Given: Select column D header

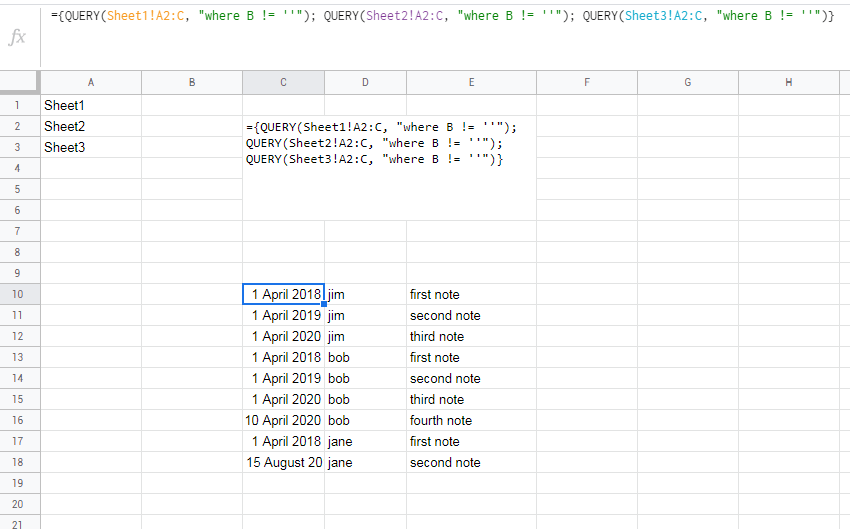Looking at the screenshot, I should click(365, 82).
